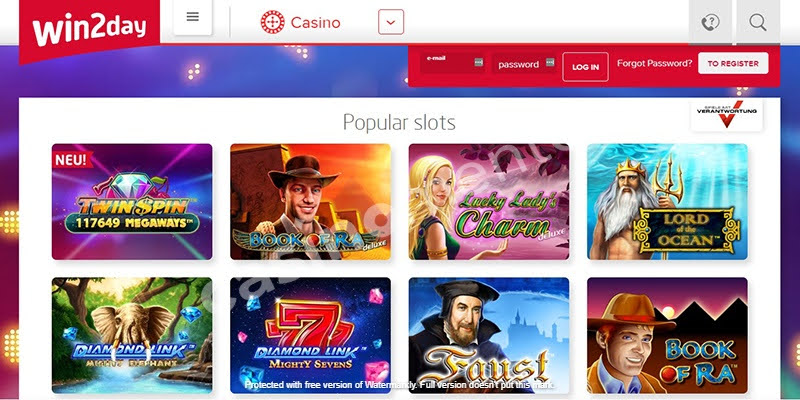
Task: Click the e-mail field autofill icon
Action: coord(479,62)
